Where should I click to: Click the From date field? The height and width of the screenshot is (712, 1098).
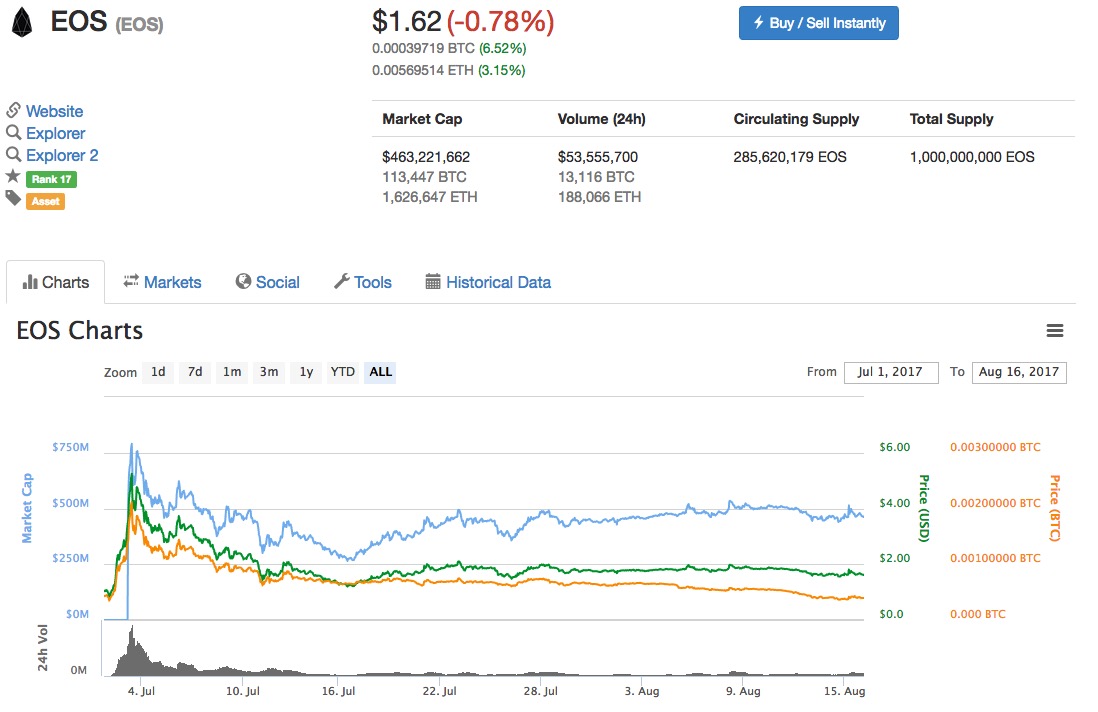coord(890,372)
